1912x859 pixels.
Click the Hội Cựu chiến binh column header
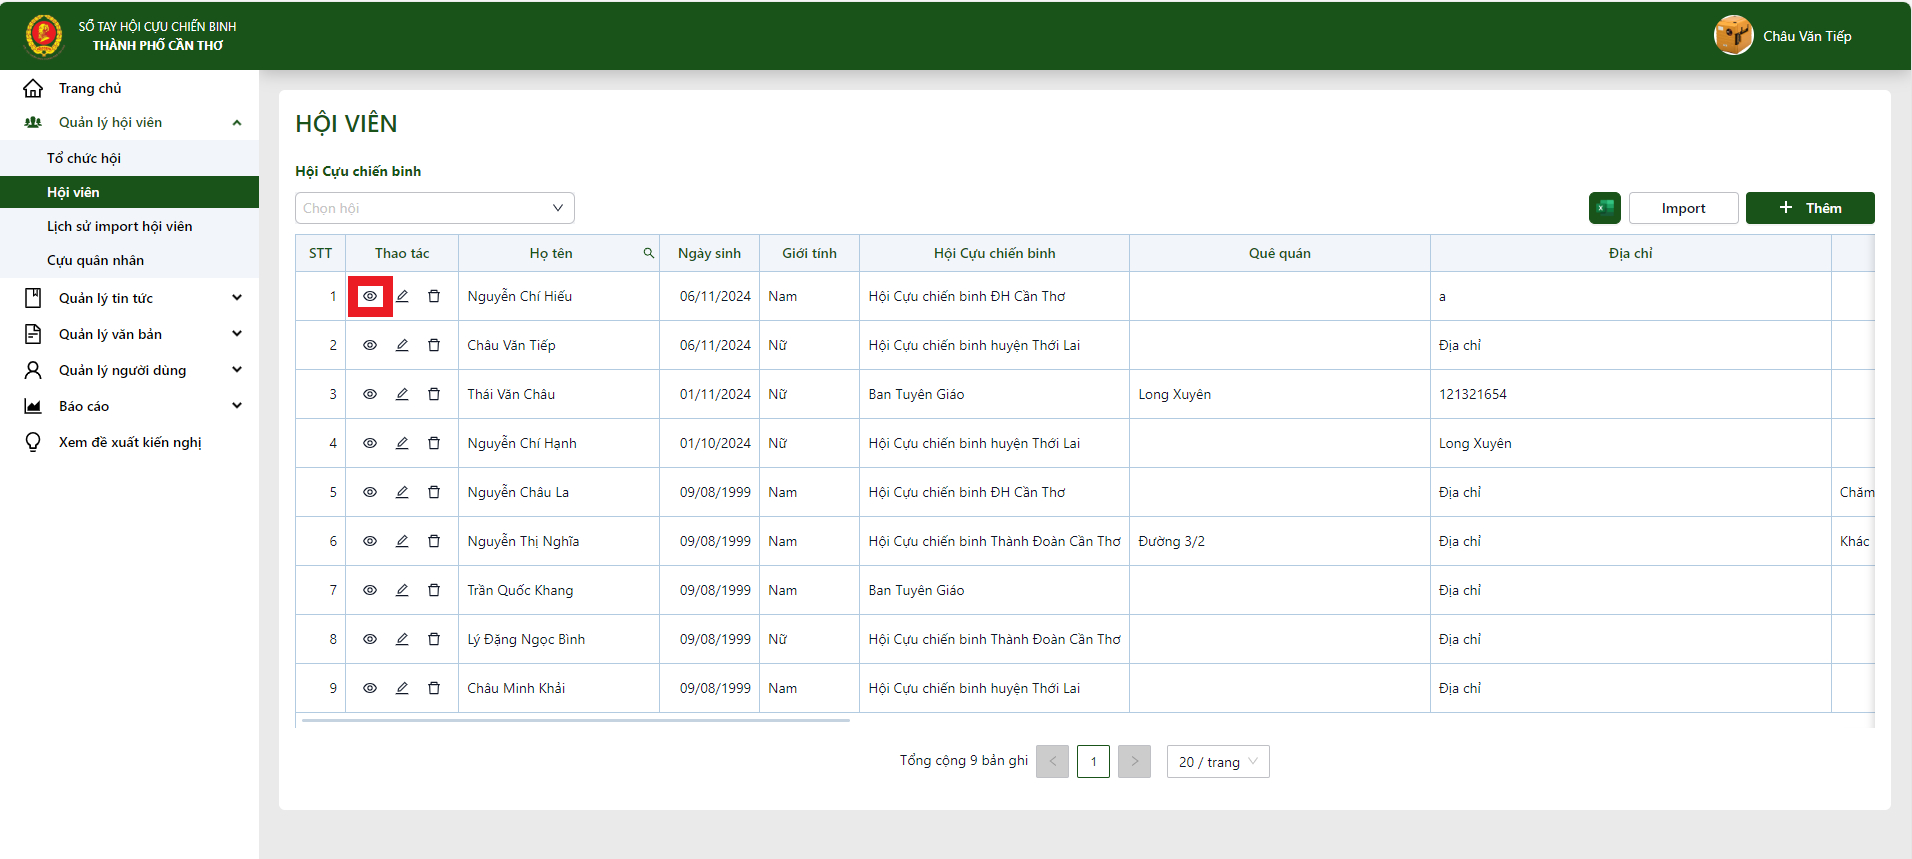click(x=994, y=253)
